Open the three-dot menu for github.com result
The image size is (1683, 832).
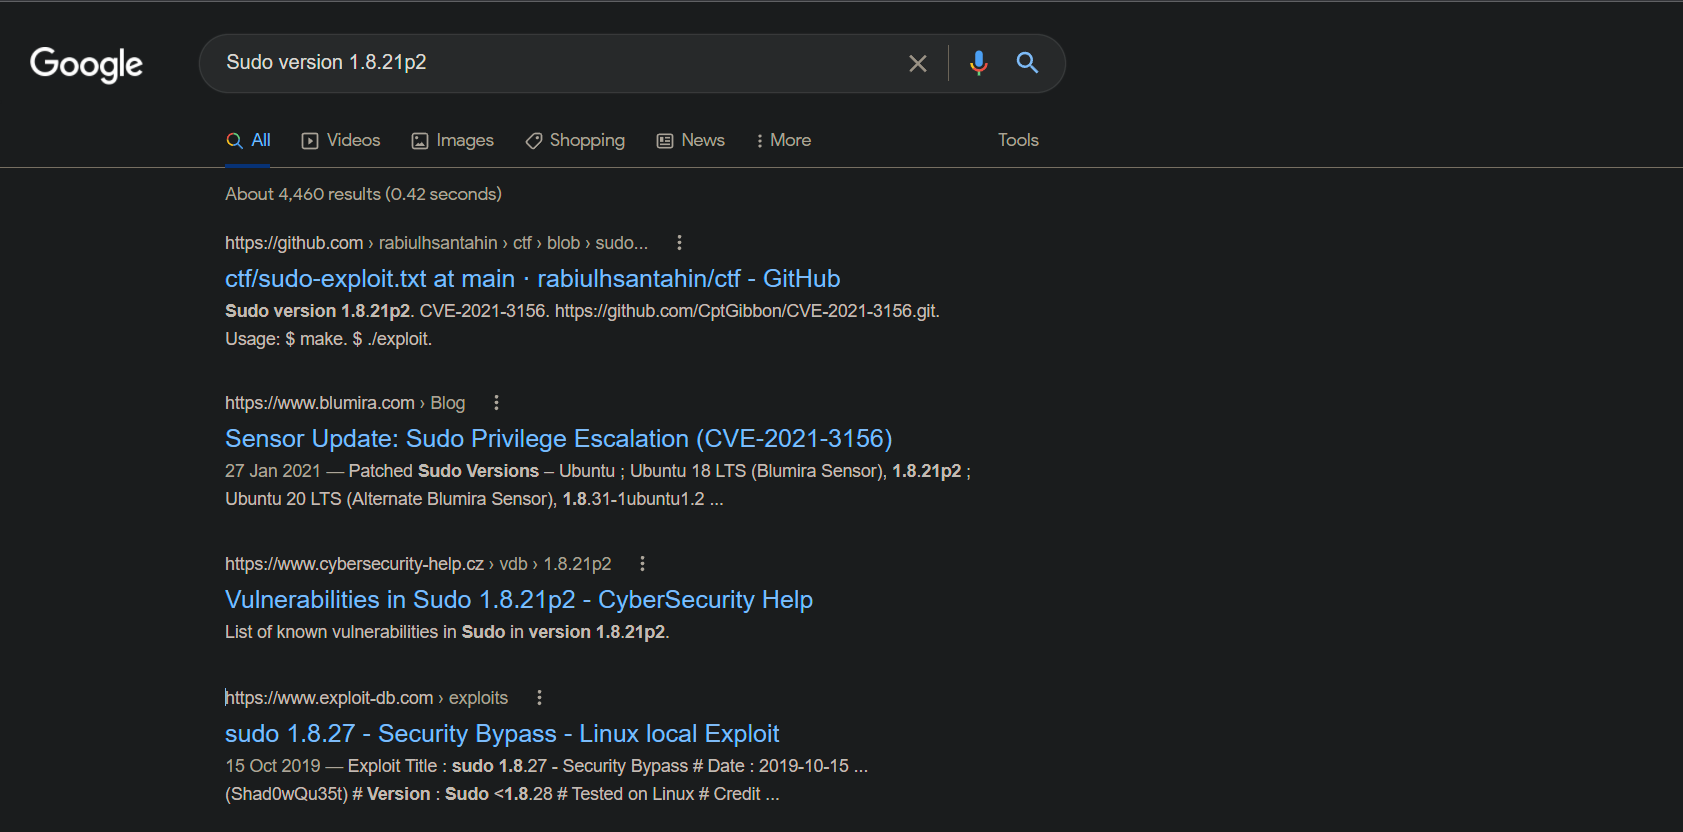pos(679,243)
